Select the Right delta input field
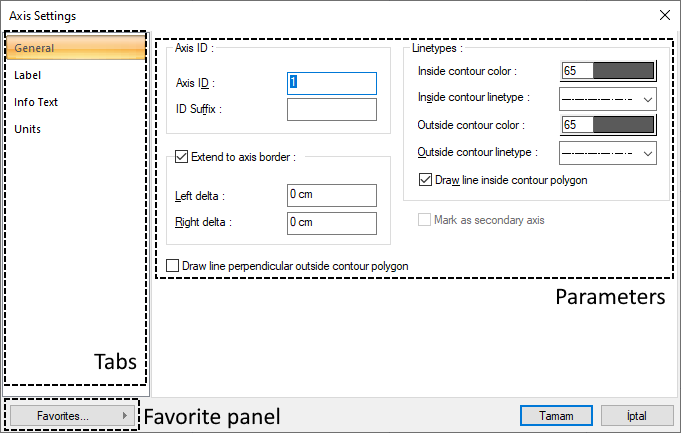The image size is (681, 433). pos(331,222)
